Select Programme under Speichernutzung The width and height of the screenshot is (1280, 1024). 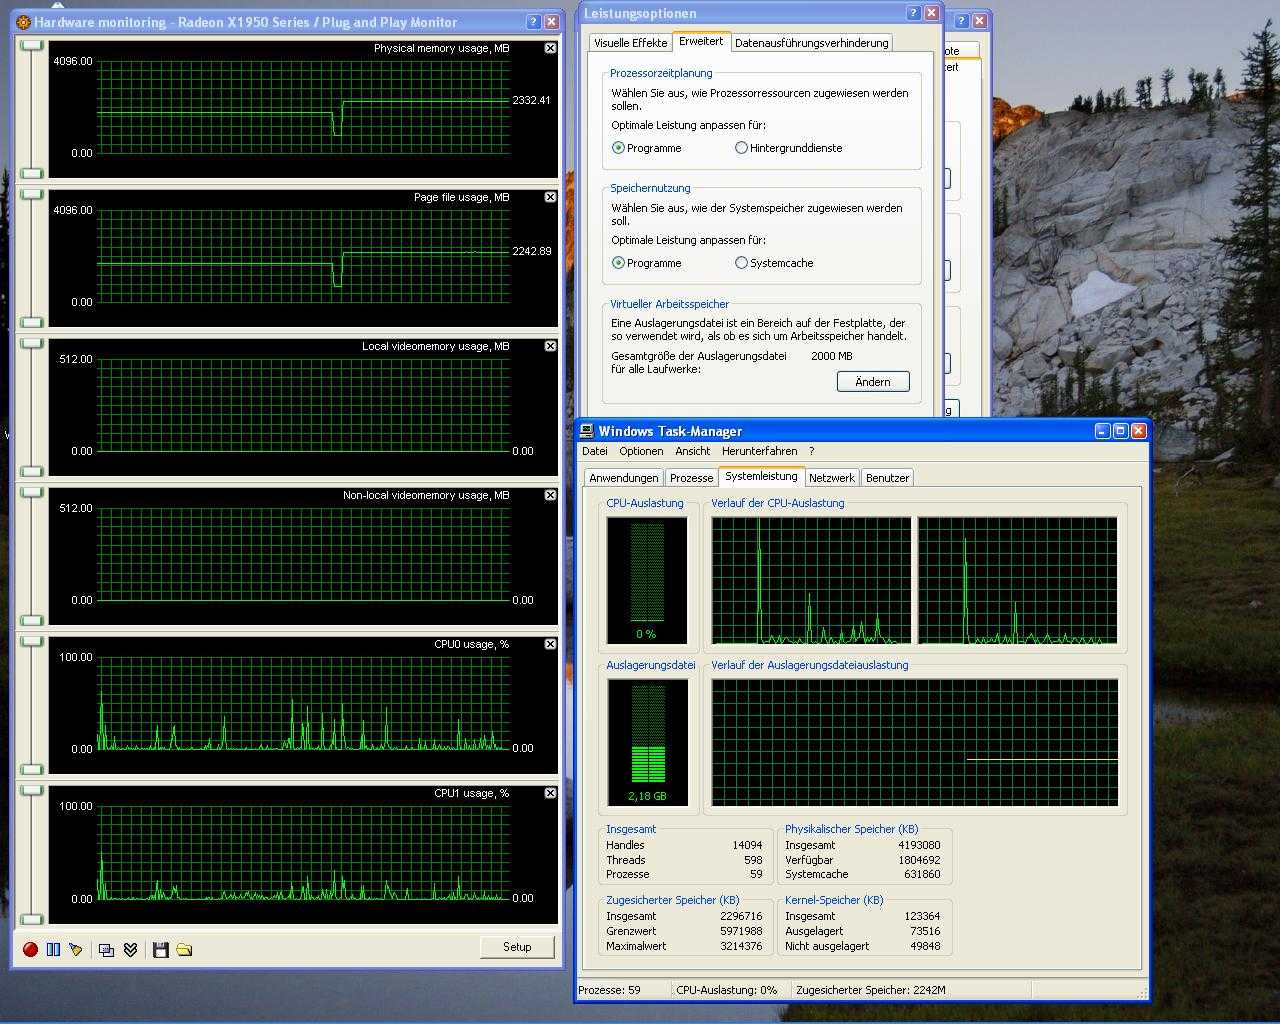[646, 263]
